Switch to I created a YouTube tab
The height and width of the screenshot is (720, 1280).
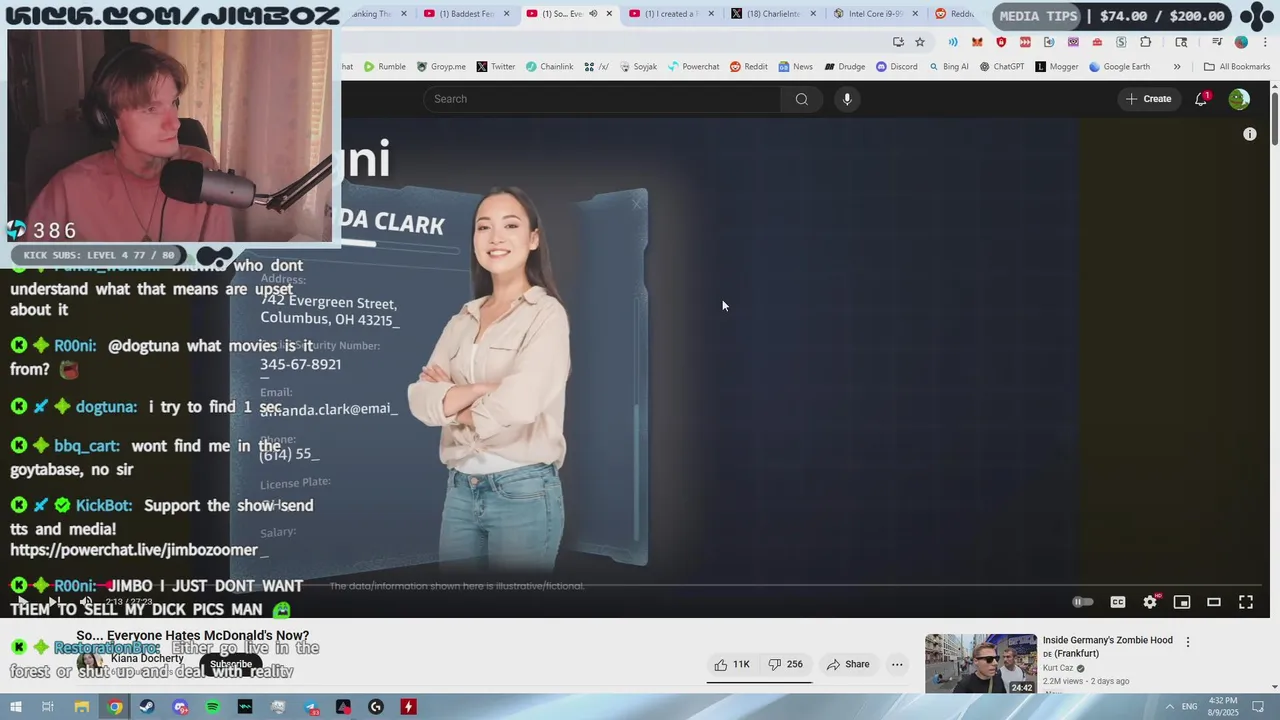(671, 14)
